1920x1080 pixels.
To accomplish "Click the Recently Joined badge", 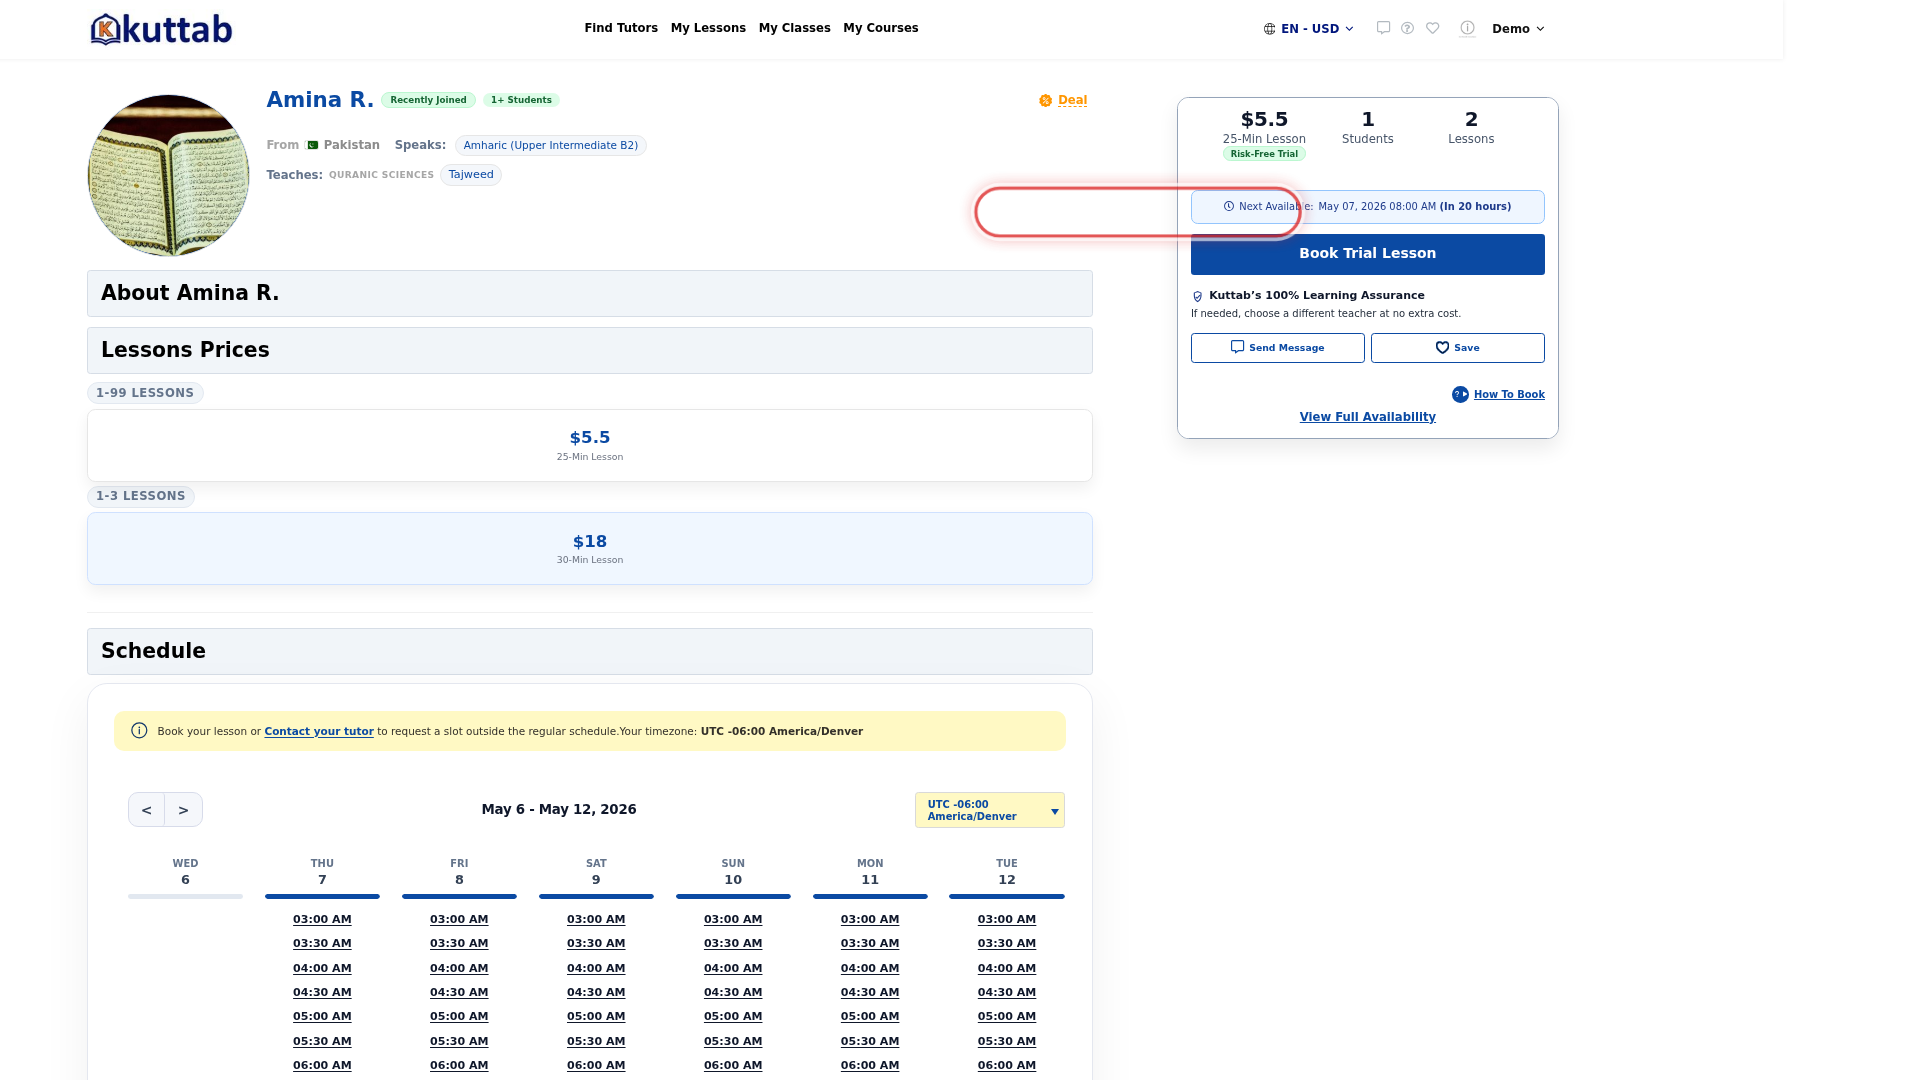I will [428, 100].
